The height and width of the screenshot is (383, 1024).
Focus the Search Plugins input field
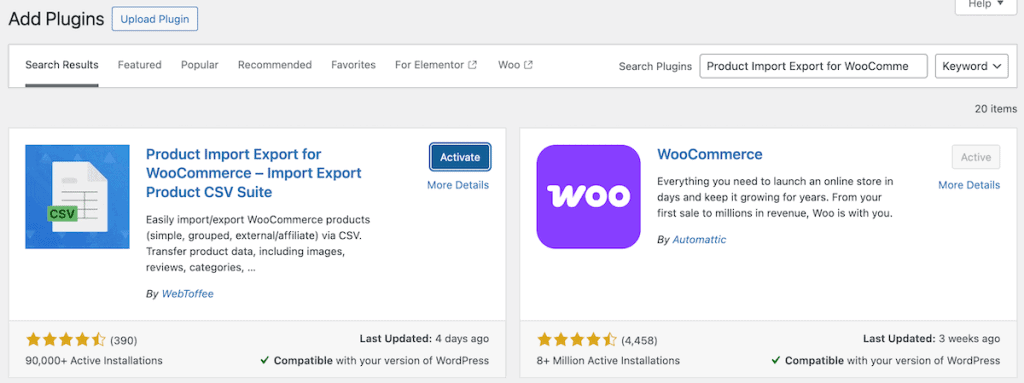pos(813,66)
